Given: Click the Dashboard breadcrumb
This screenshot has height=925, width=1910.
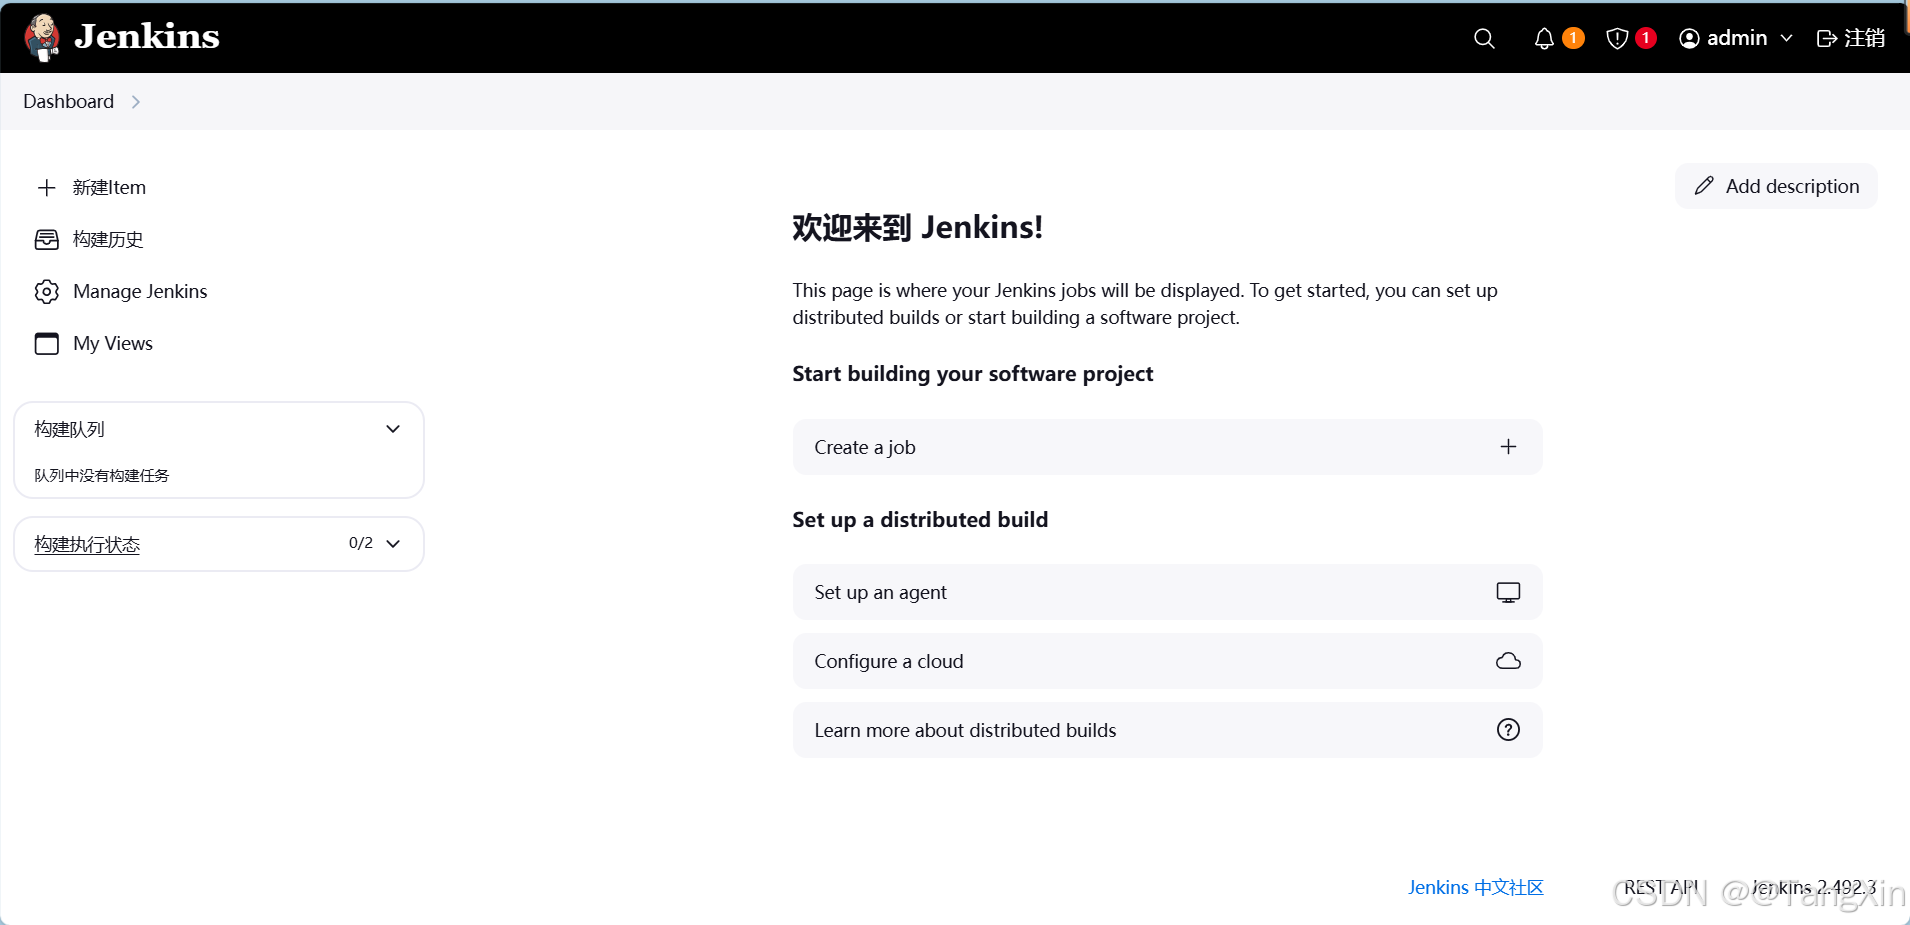Looking at the screenshot, I should coord(68,102).
